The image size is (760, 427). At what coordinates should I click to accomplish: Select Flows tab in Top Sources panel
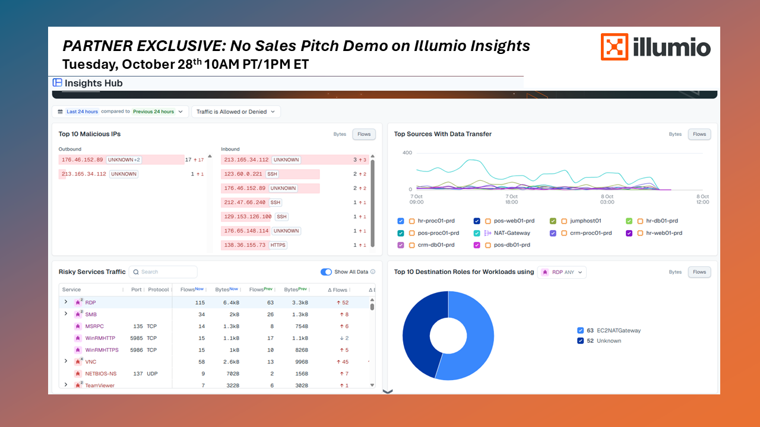point(699,134)
